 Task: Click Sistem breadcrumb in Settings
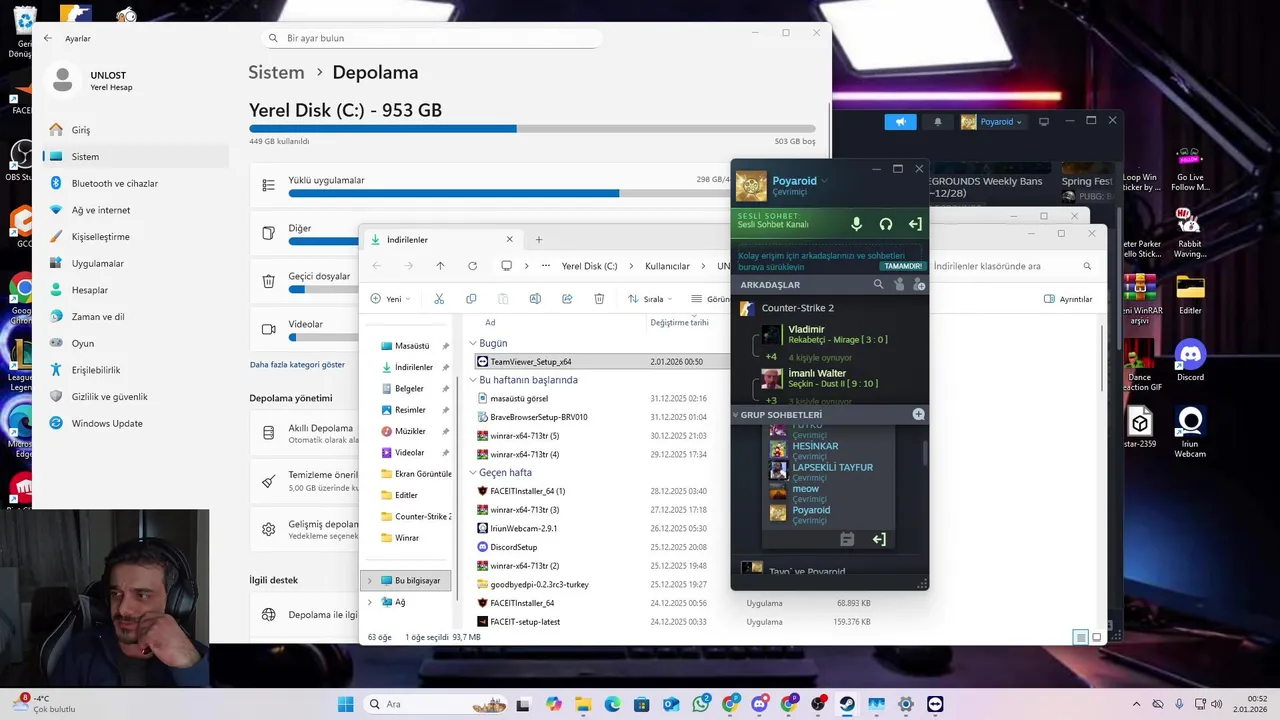pyautogui.click(x=276, y=73)
